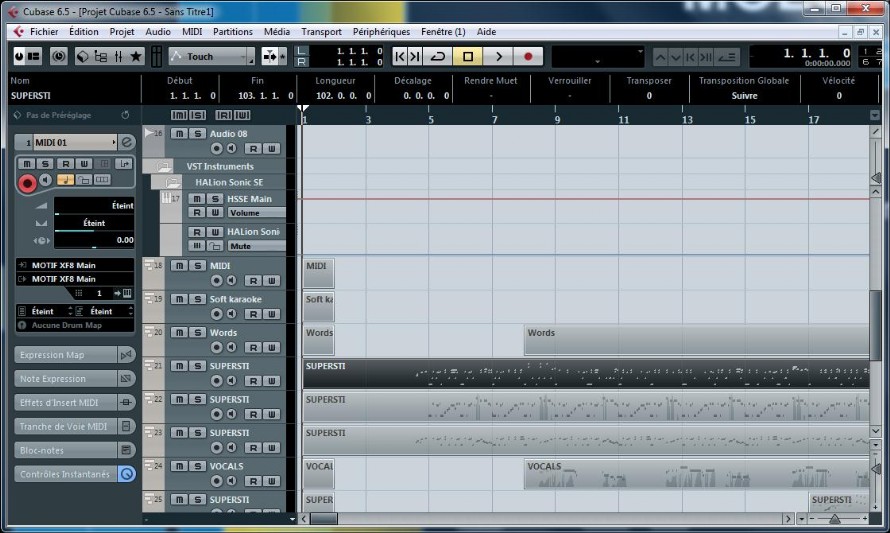Click the Contrôles Instantanés icon

(x=126, y=474)
